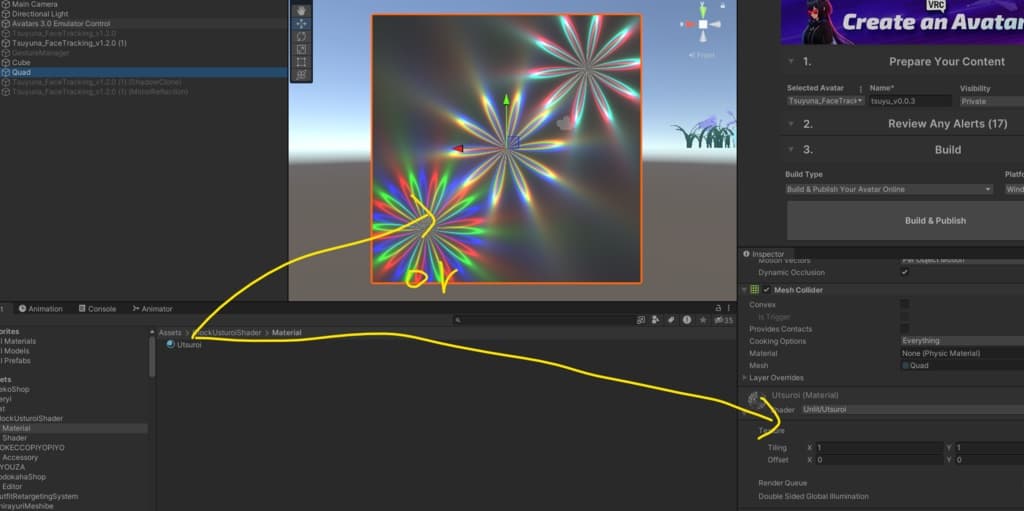Click the Utsuroi material asset icon
This screenshot has height=511, width=1024.
(x=170, y=345)
